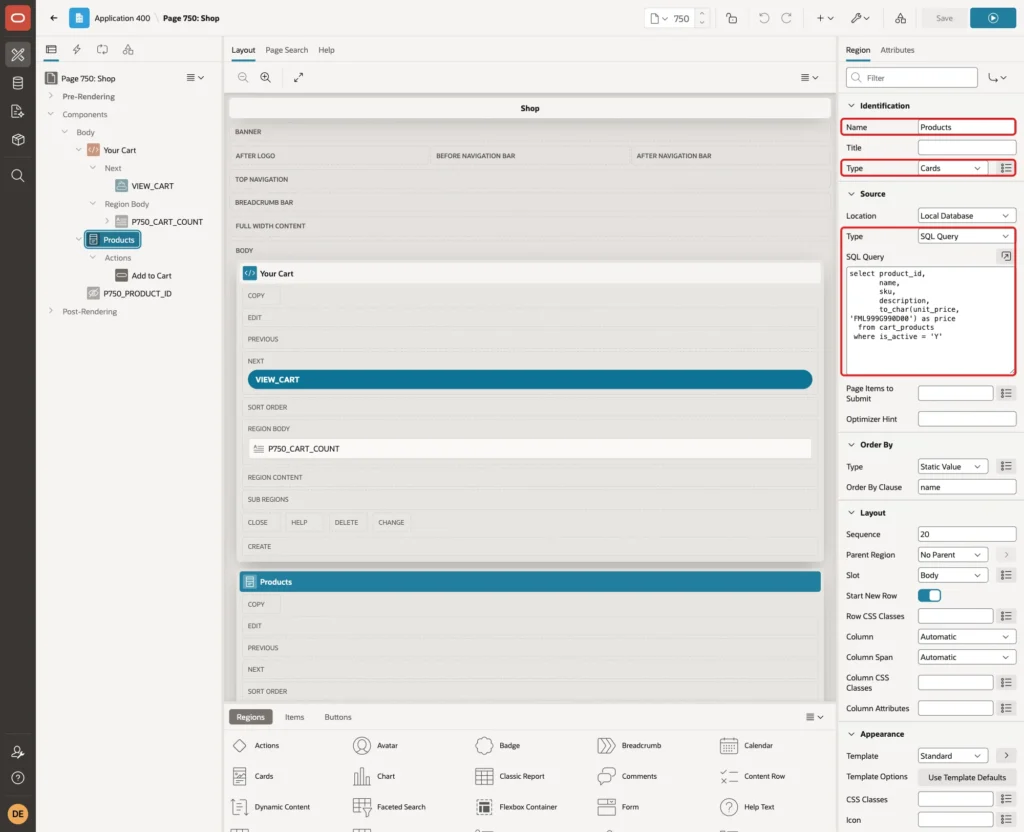Collapse the Source section

pyautogui.click(x=851, y=194)
